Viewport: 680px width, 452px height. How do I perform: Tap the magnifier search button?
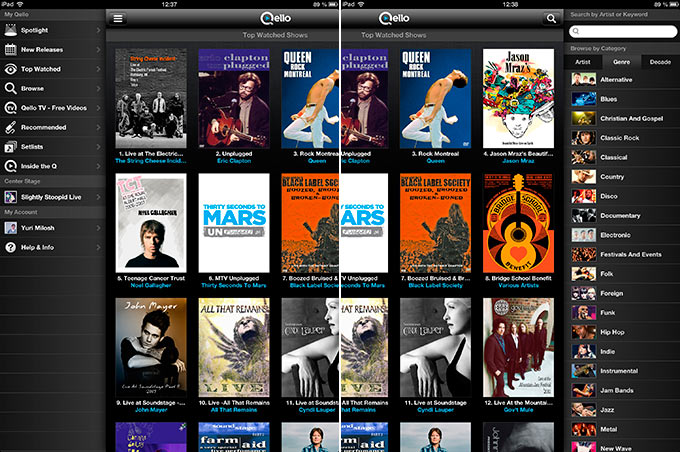click(551, 18)
